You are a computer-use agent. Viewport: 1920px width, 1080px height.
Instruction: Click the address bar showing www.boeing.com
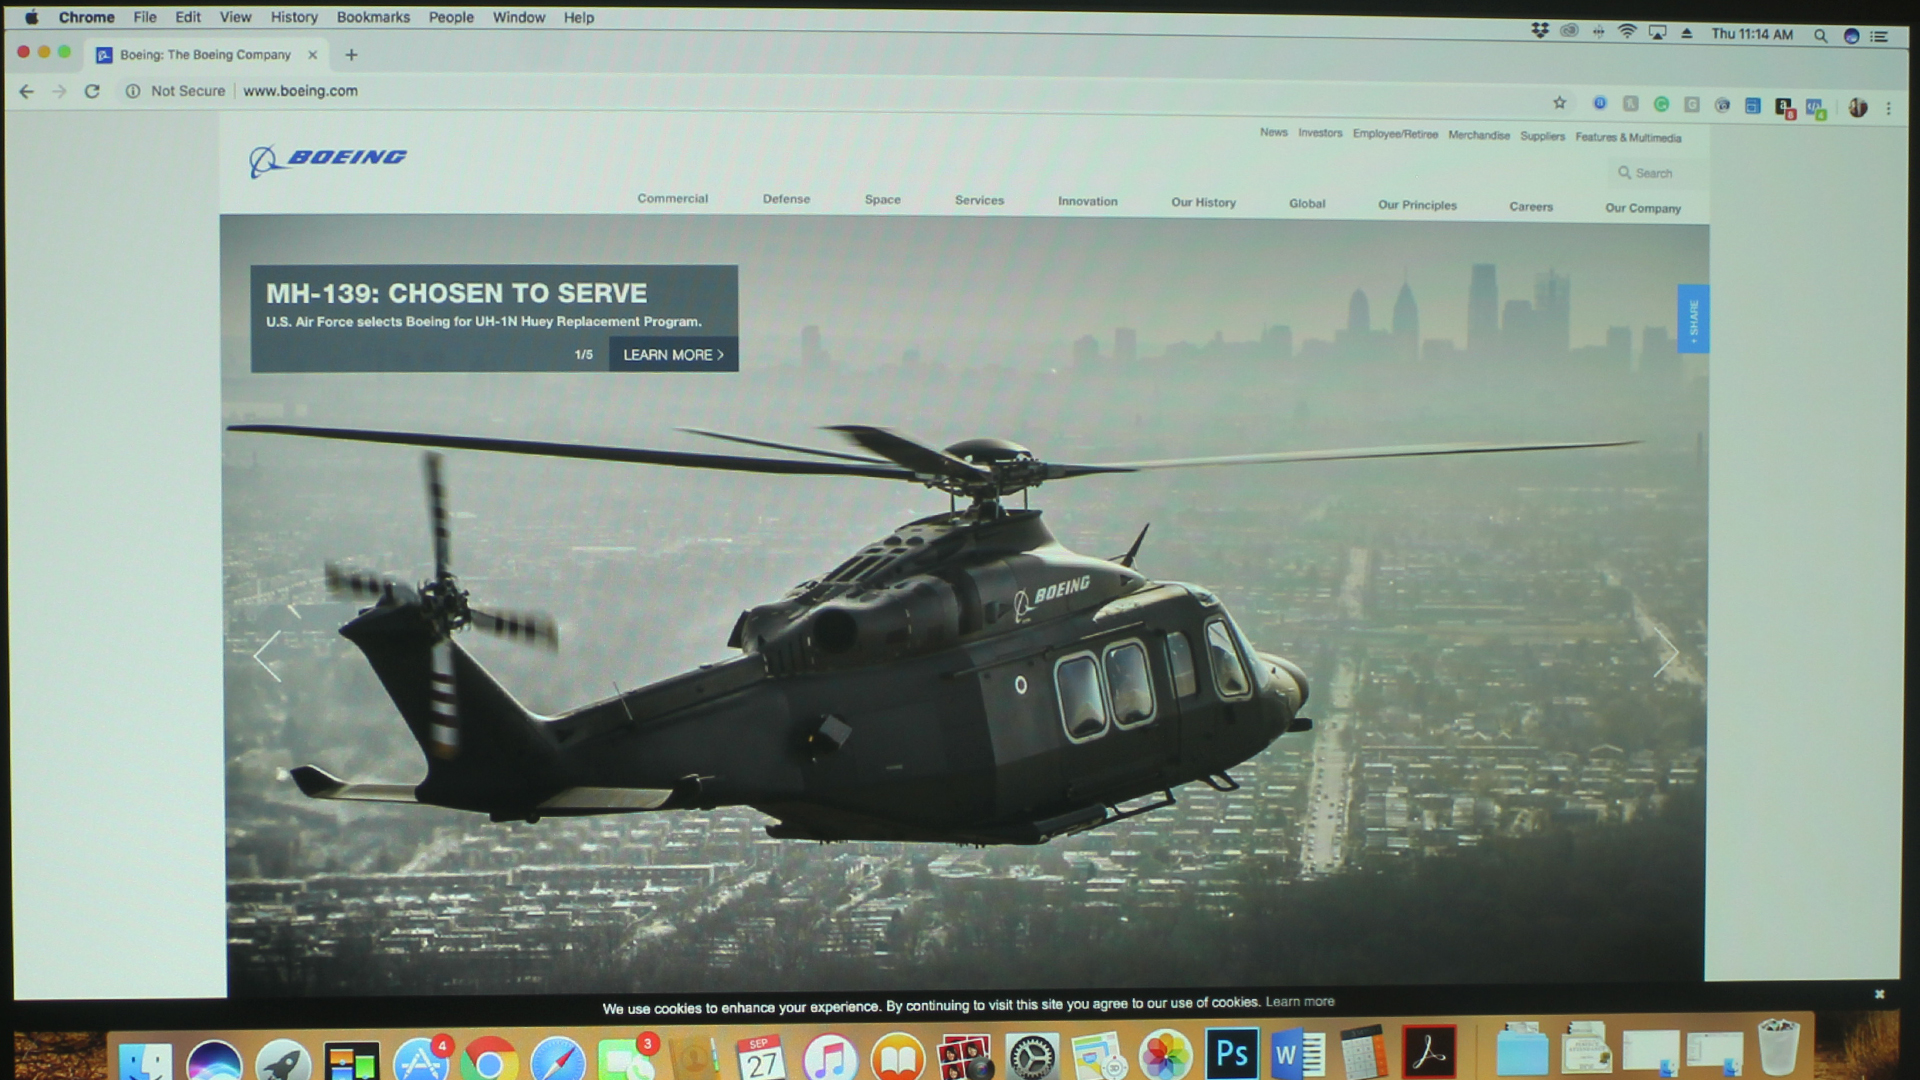pyautogui.click(x=300, y=91)
